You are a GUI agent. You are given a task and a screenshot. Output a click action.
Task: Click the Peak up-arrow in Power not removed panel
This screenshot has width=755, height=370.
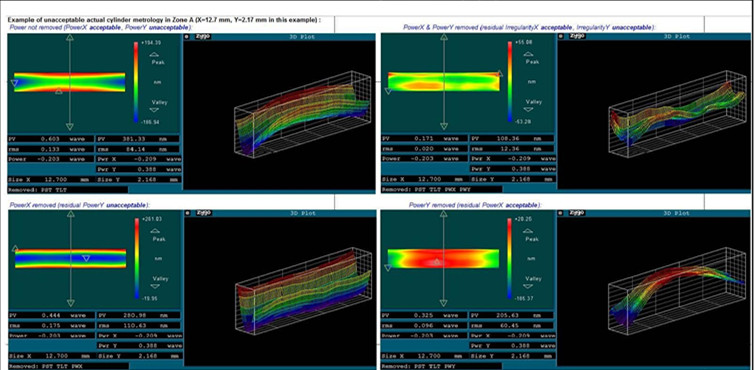click(155, 55)
